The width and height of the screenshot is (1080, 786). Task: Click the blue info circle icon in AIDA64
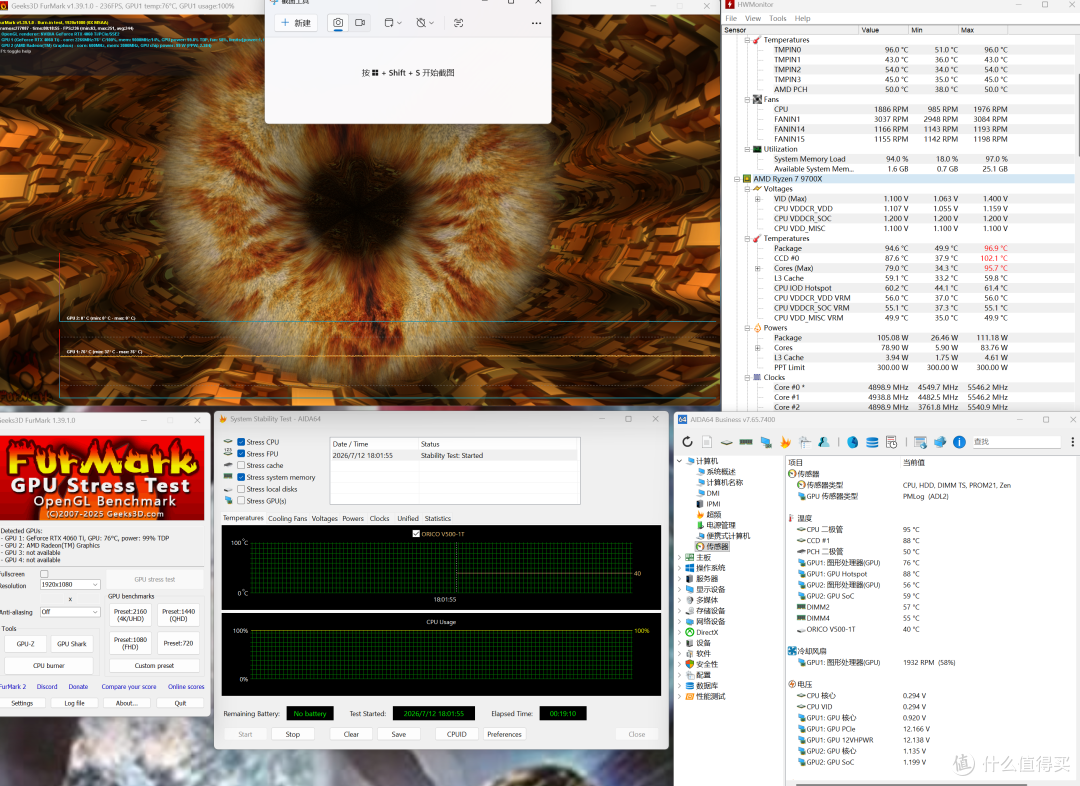[x=959, y=442]
